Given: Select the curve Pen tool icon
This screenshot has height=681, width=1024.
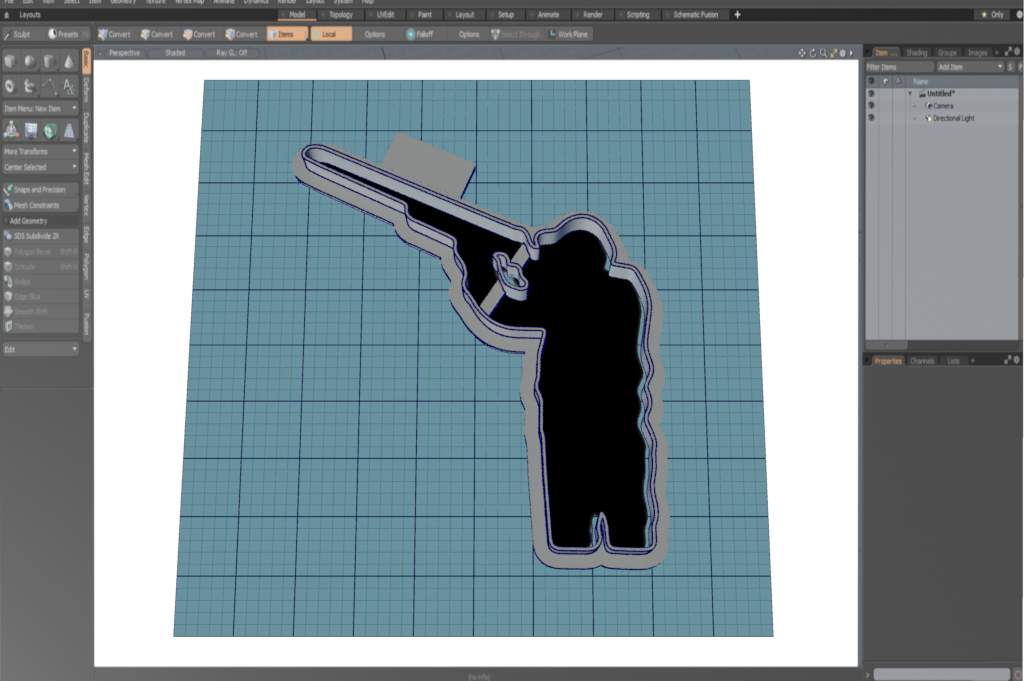Looking at the screenshot, I should tap(49, 86).
